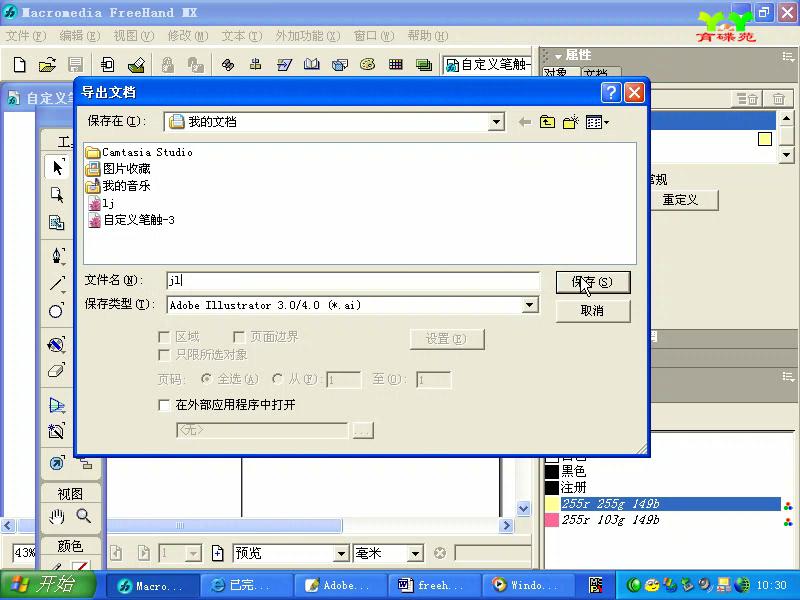Select the Pointer arrow tool
This screenshot has height=600, width=800.
[58, 167]
